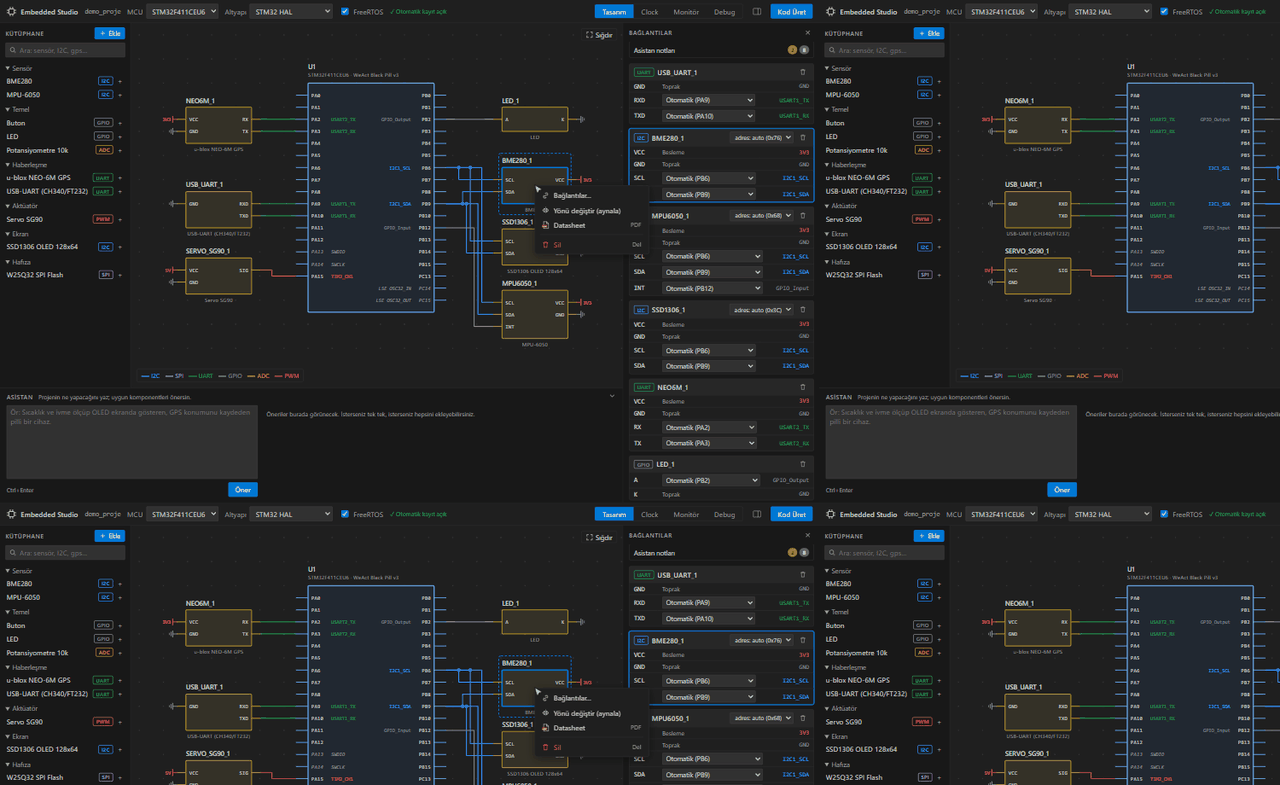Image resolution: width=1280 pixels, height=785 pixels.
Task: Click the I2C legend color line, upper-left canvas
Action: [x=144, y=376]
